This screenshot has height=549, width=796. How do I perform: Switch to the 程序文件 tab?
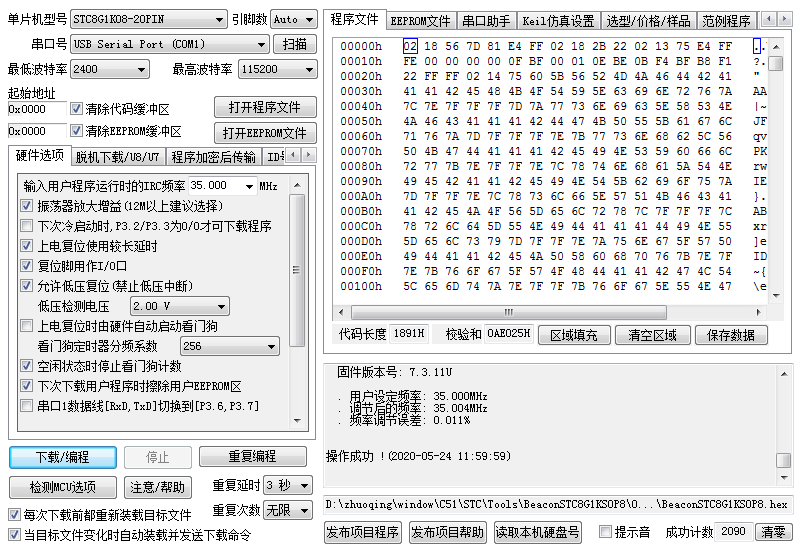coord(354,19)
